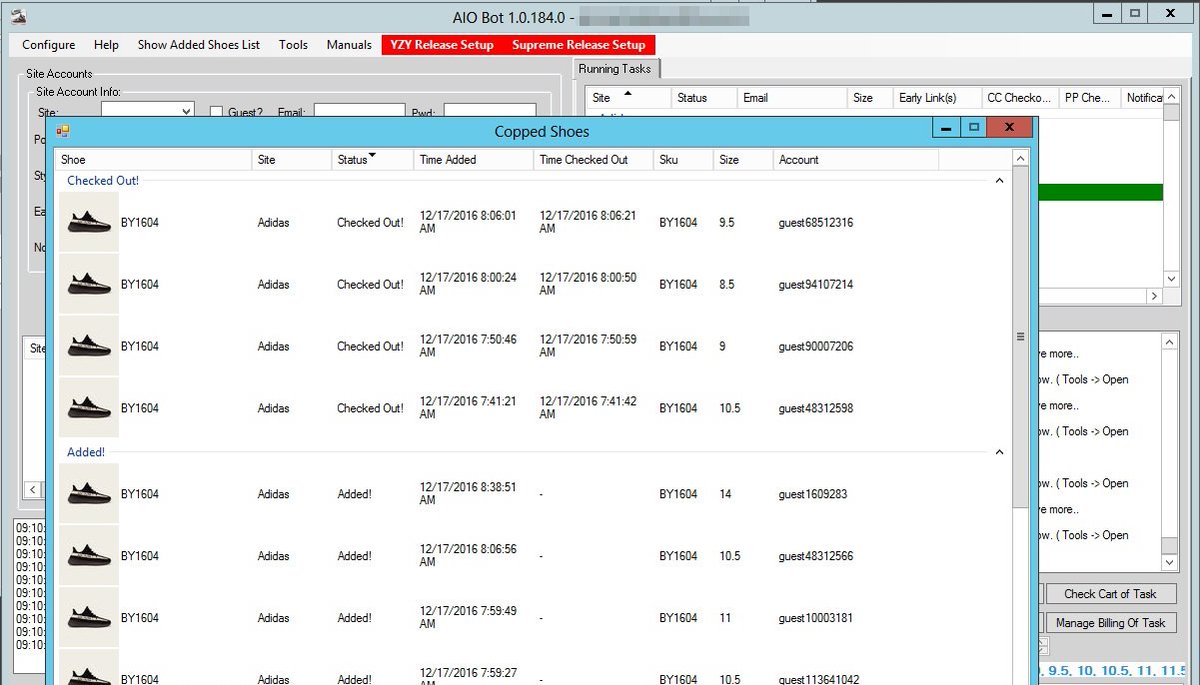This screenshot has height=685, width=1200.
Task: Click scroll up arrow of the log panel
Action: pyautogui.click(x=1170, y=342)
